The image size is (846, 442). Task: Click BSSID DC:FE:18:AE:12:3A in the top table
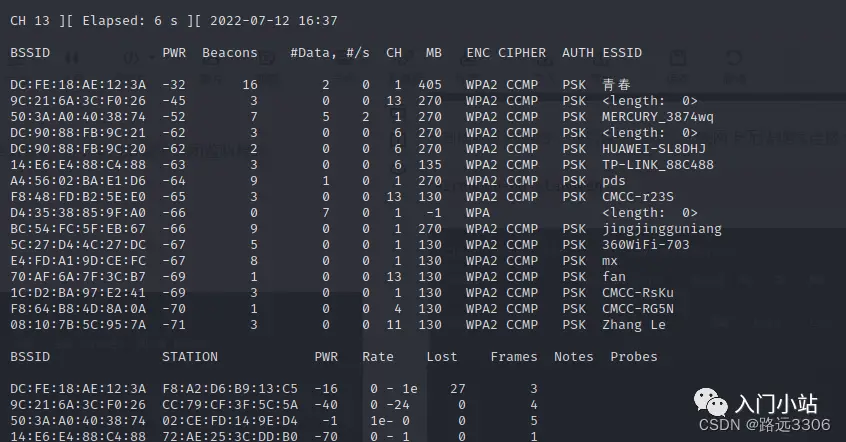[x=78, y=85]
